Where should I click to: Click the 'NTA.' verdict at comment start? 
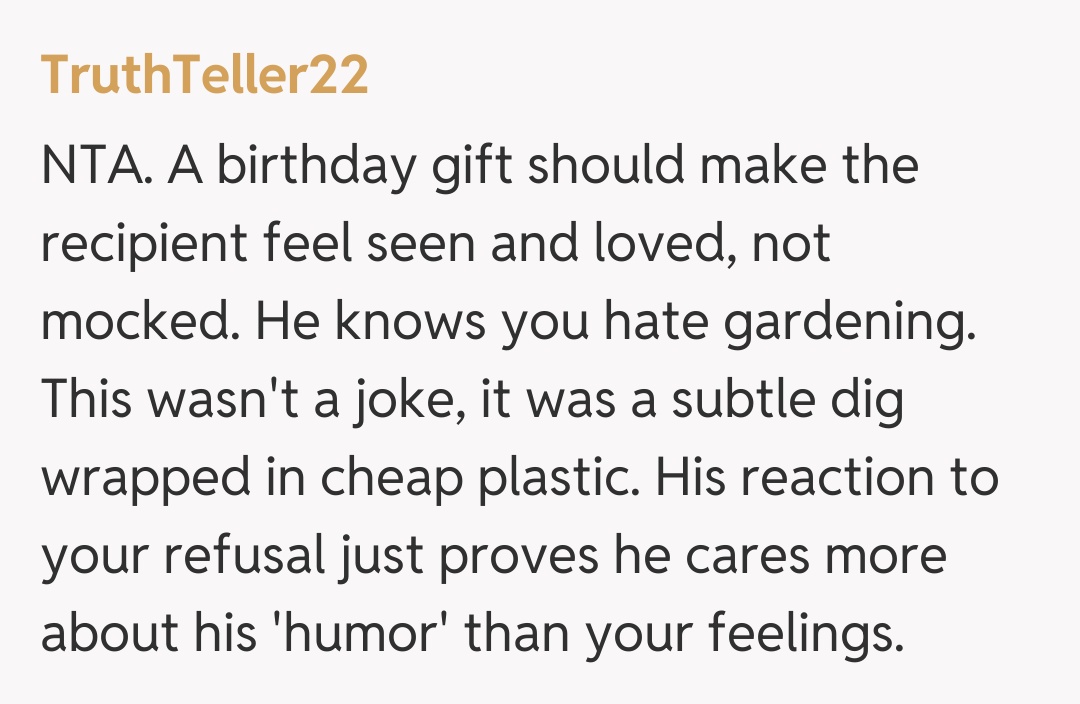click(96, 167)
